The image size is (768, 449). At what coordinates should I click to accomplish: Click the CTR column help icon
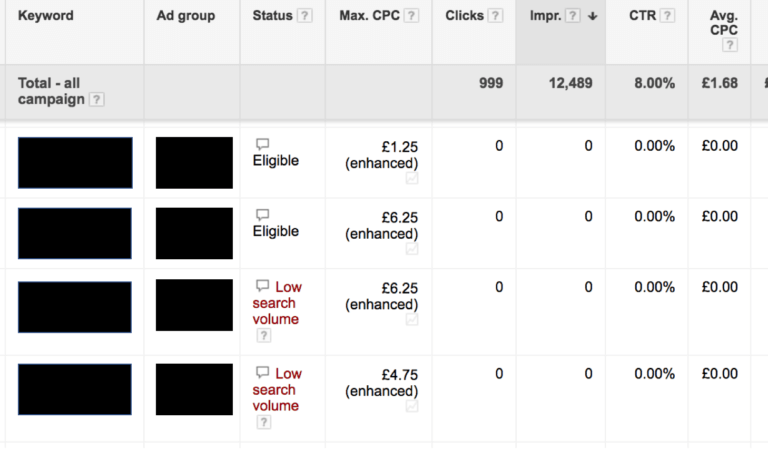(x=667, y=16)
